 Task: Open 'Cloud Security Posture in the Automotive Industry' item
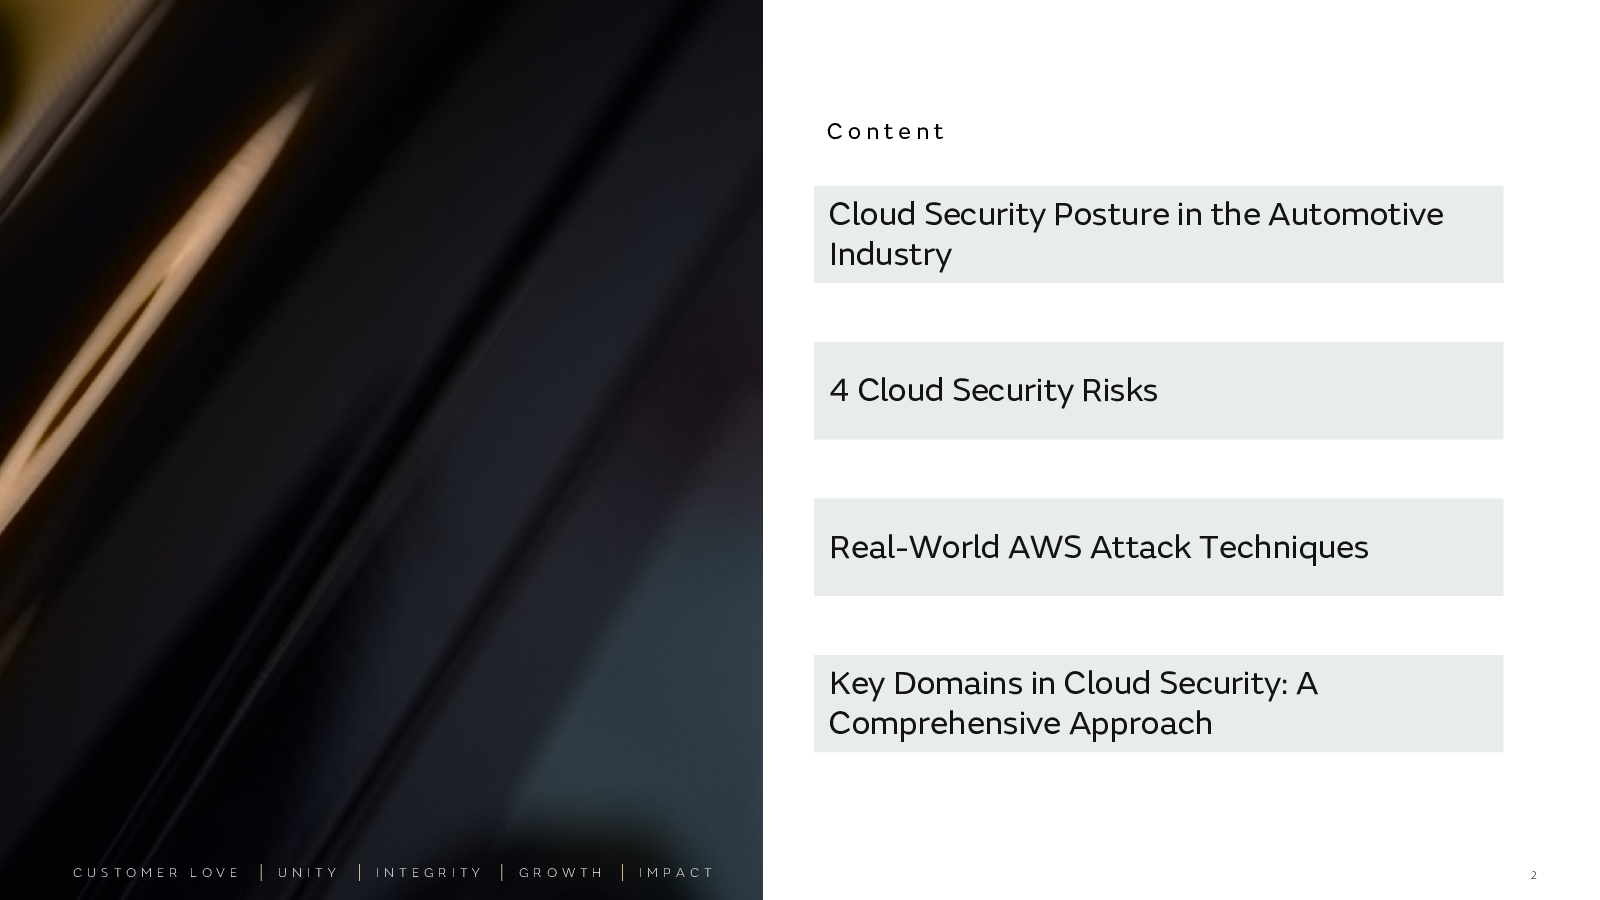point(1158,234)
